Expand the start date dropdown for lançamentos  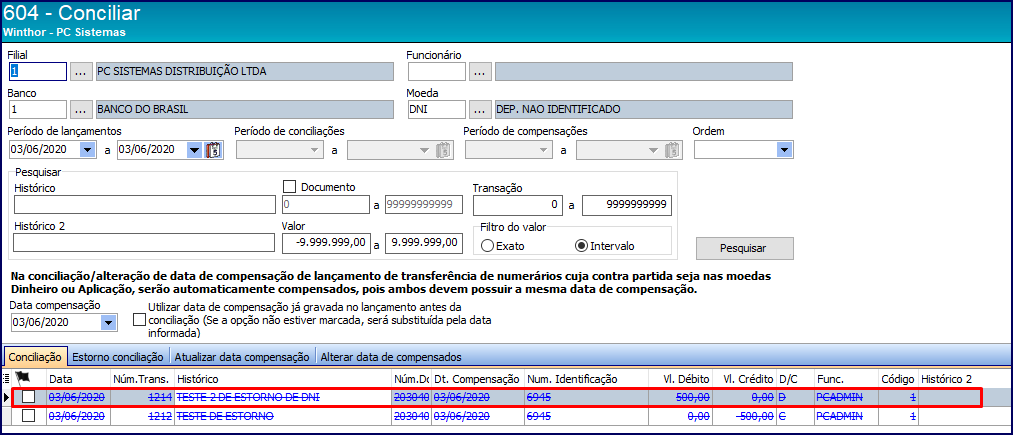87,149
